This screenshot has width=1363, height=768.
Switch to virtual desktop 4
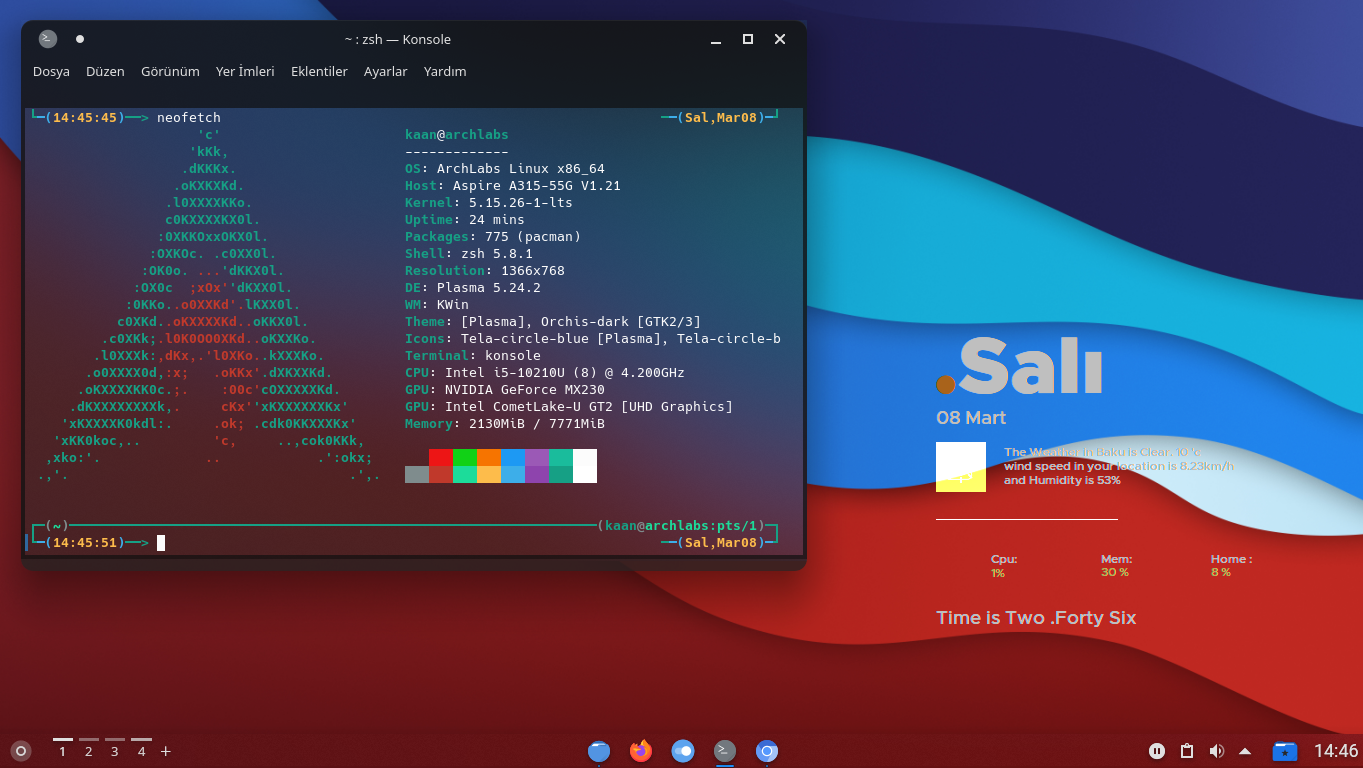click(x=141, y=751)
